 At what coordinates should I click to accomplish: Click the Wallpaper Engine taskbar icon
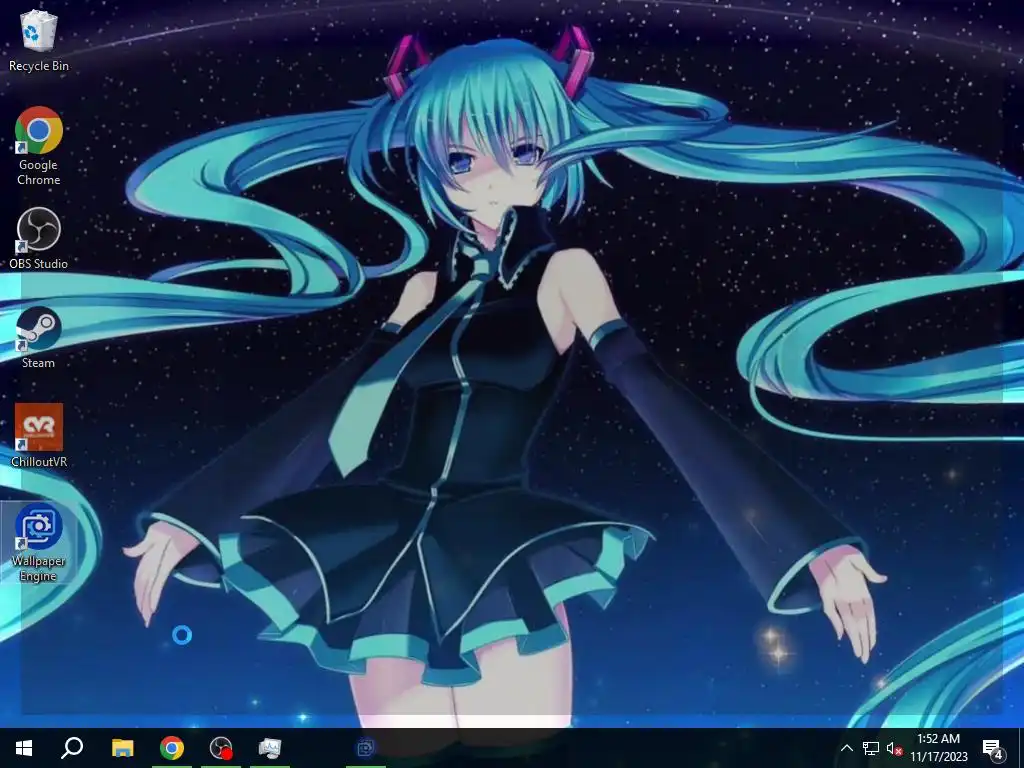[x=366, y=748]
